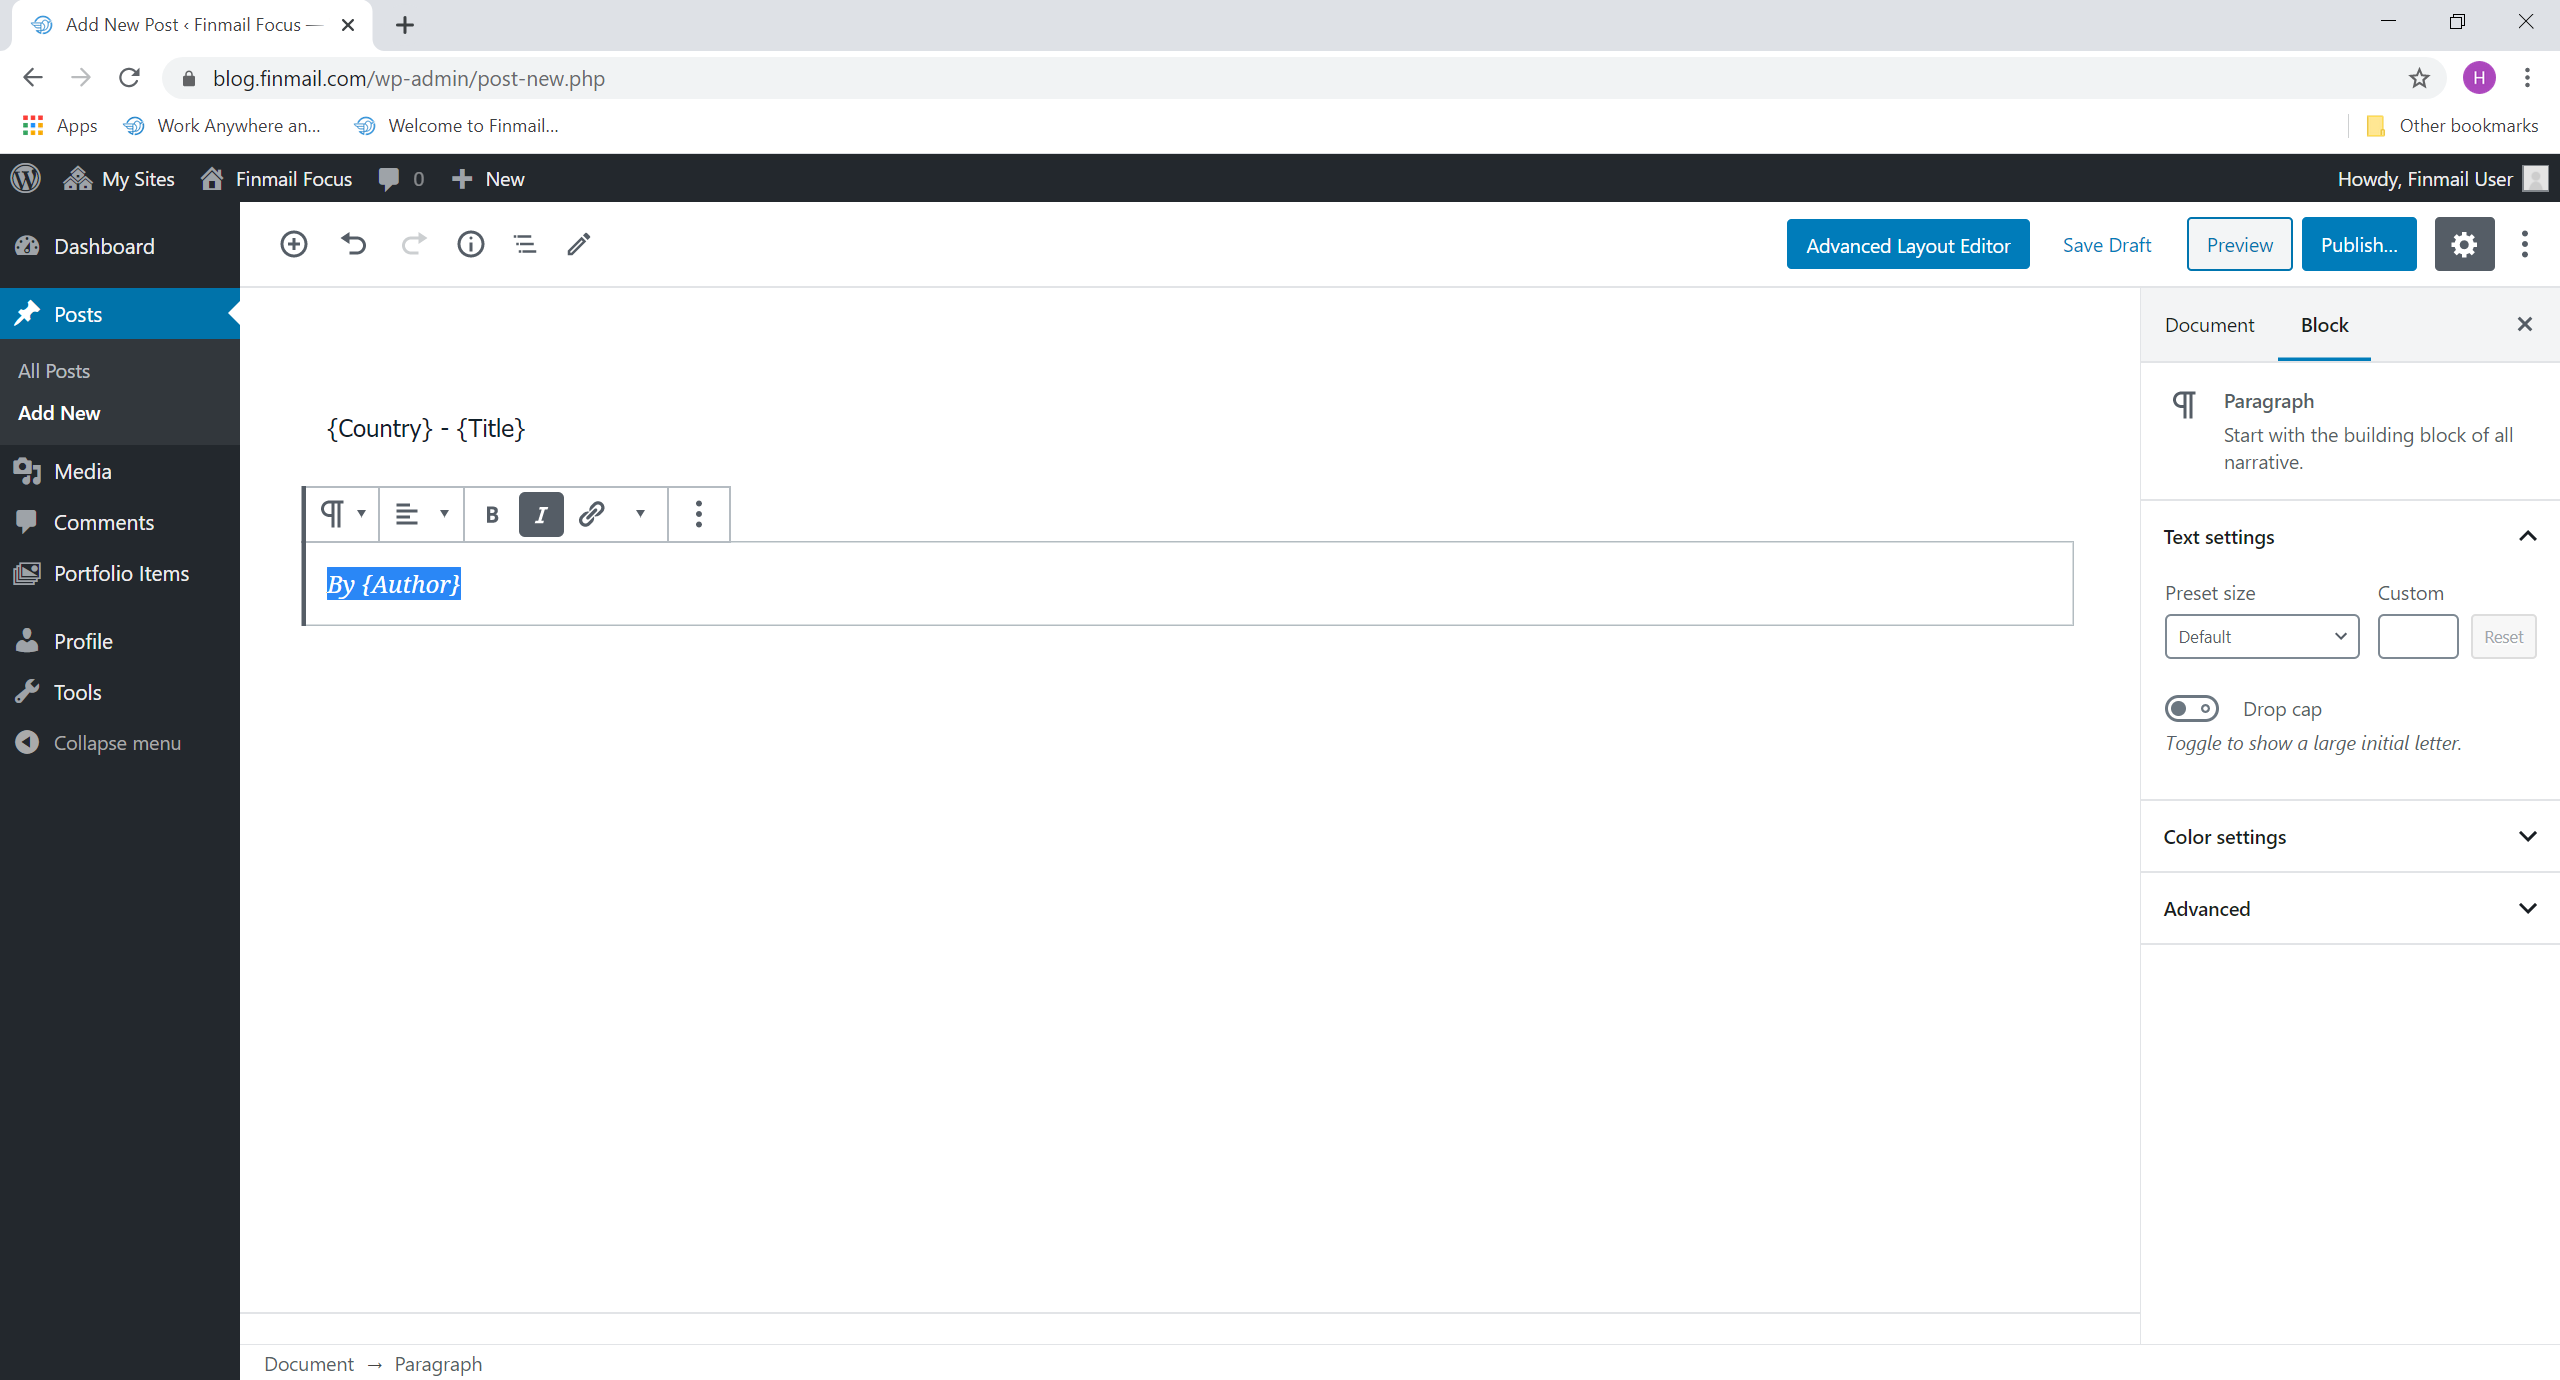The width and height of the screenshot is (2560, 1380).
Task: Click the greyed-out redo arrow
Action: click(x=413, y=244)
